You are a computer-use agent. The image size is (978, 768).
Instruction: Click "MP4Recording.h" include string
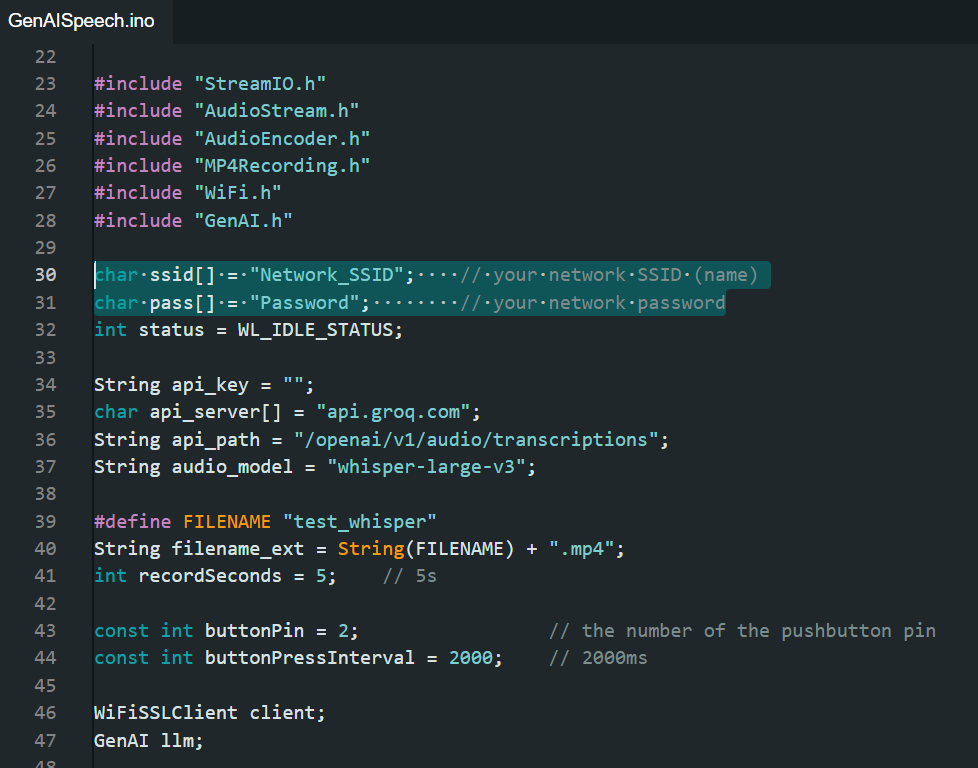coord(282,166)
